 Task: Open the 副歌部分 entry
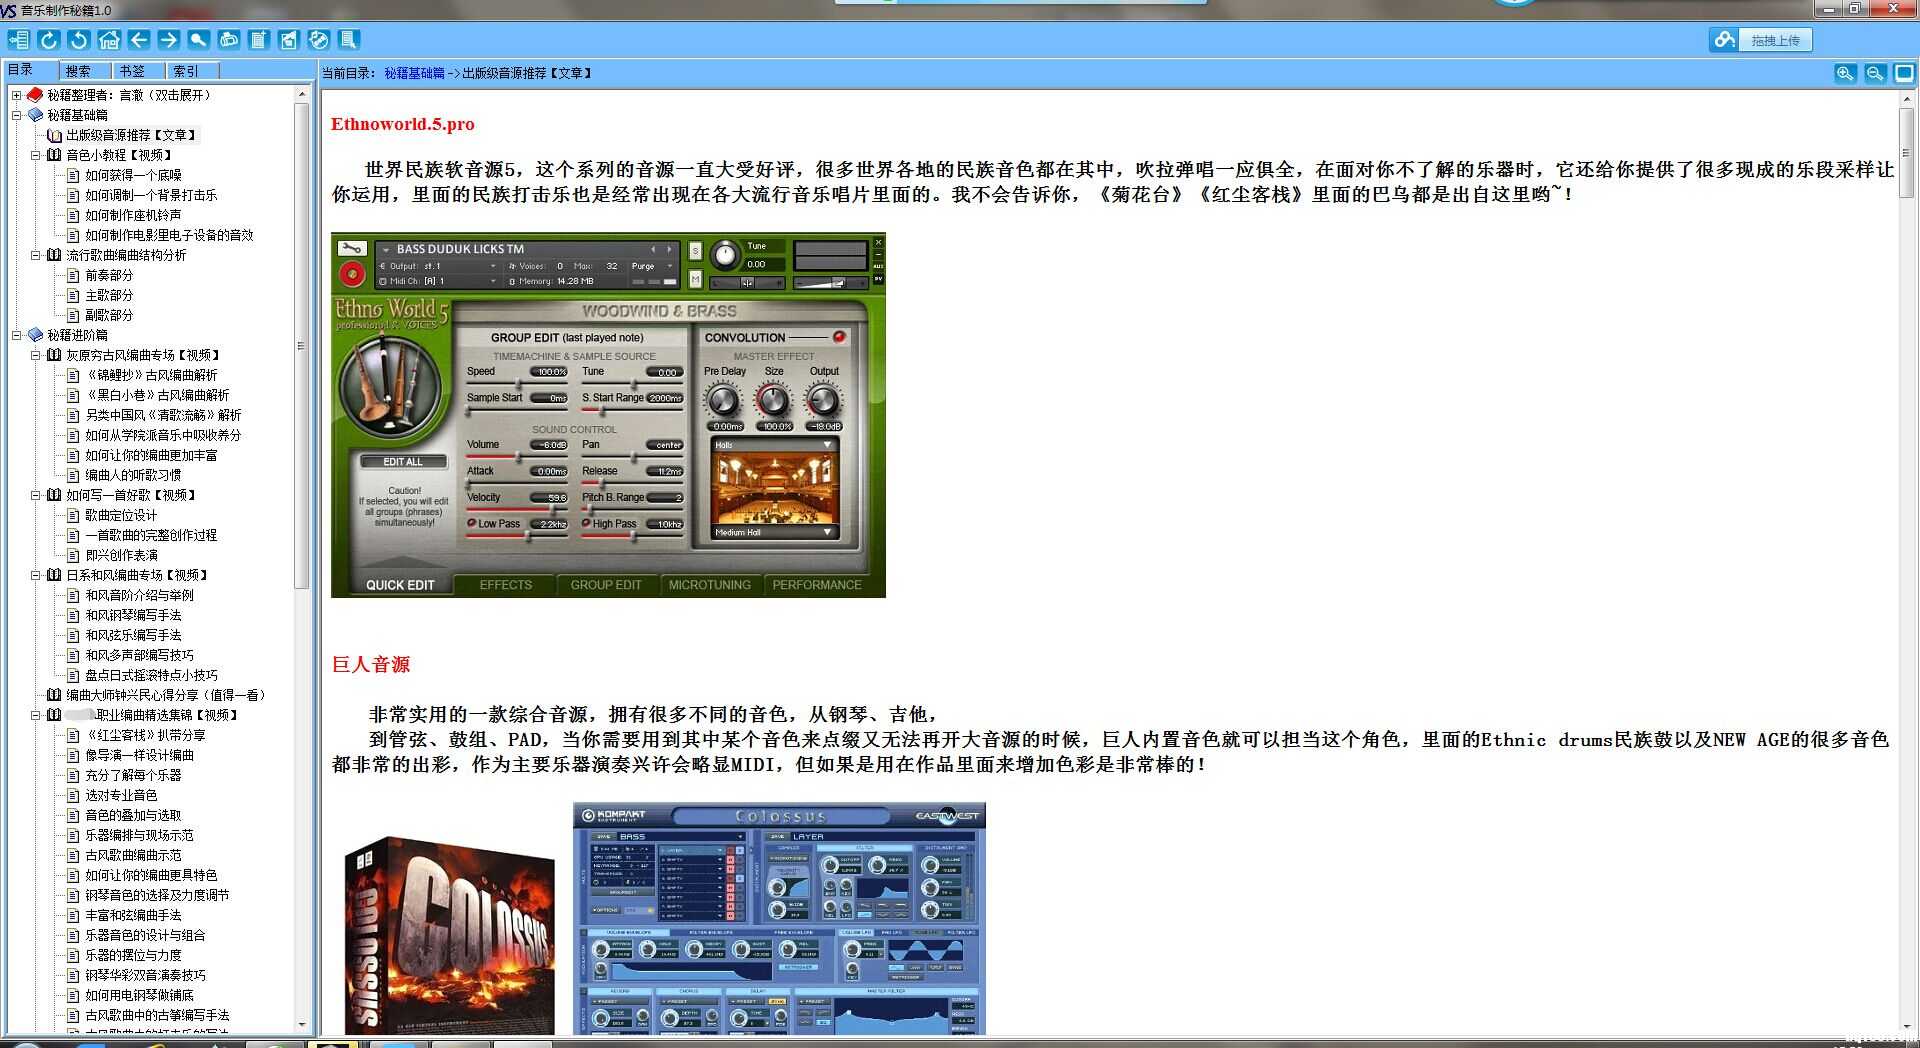point(109,315)
